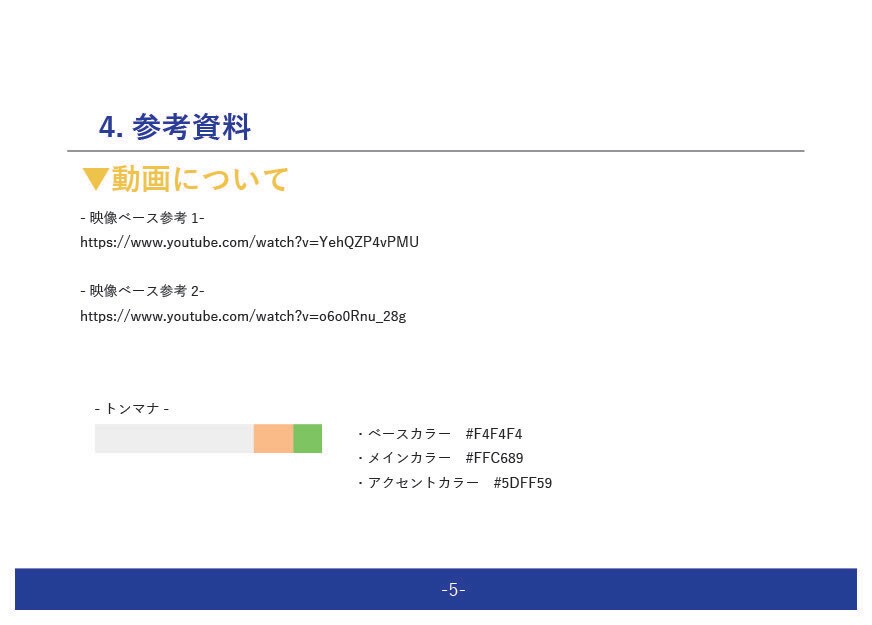Viewport: 872px width, 625px height.
Task: Click the label - 映像ベース参考 1-
Action: (142, 218)
